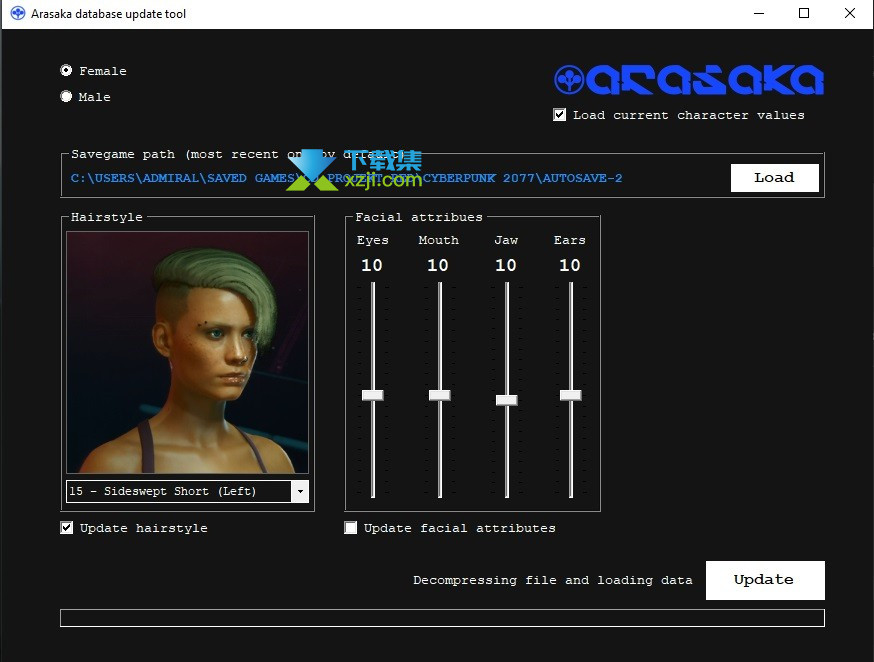Image resolution: width=874 pixels, height=662 pixels.
Task: Click the Jaw slider handle
Action: tap(507, 400)
